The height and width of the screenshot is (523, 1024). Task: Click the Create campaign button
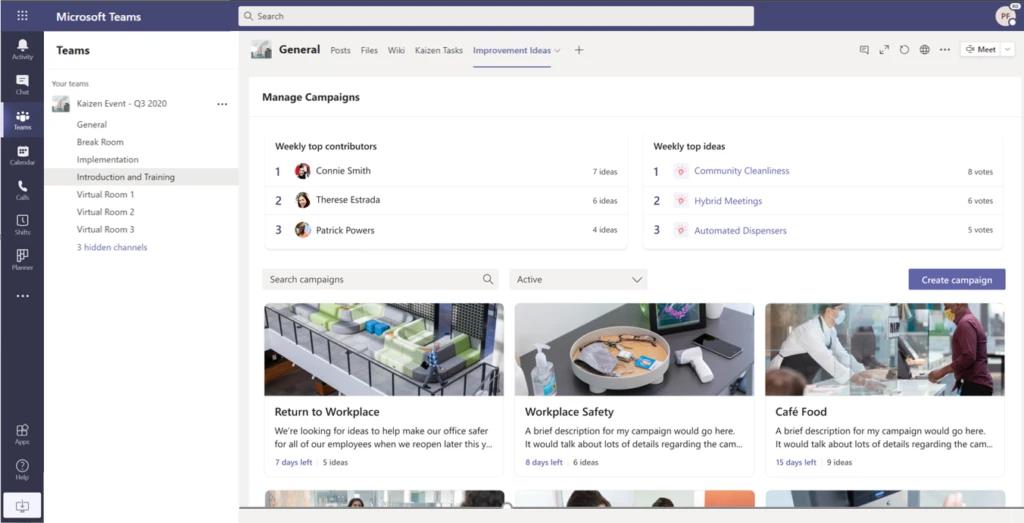point(956,280)
